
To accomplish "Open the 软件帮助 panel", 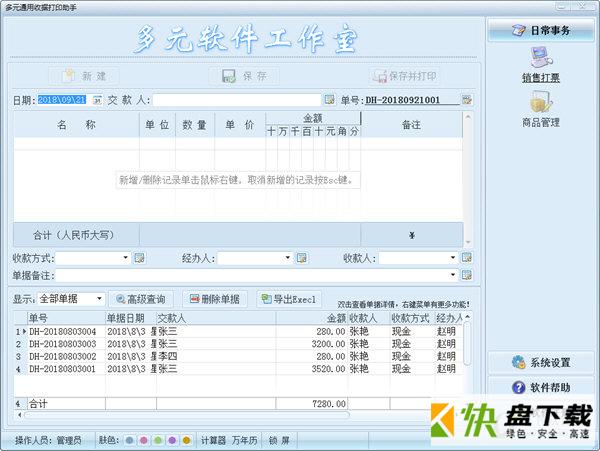I will pos(541,387).
